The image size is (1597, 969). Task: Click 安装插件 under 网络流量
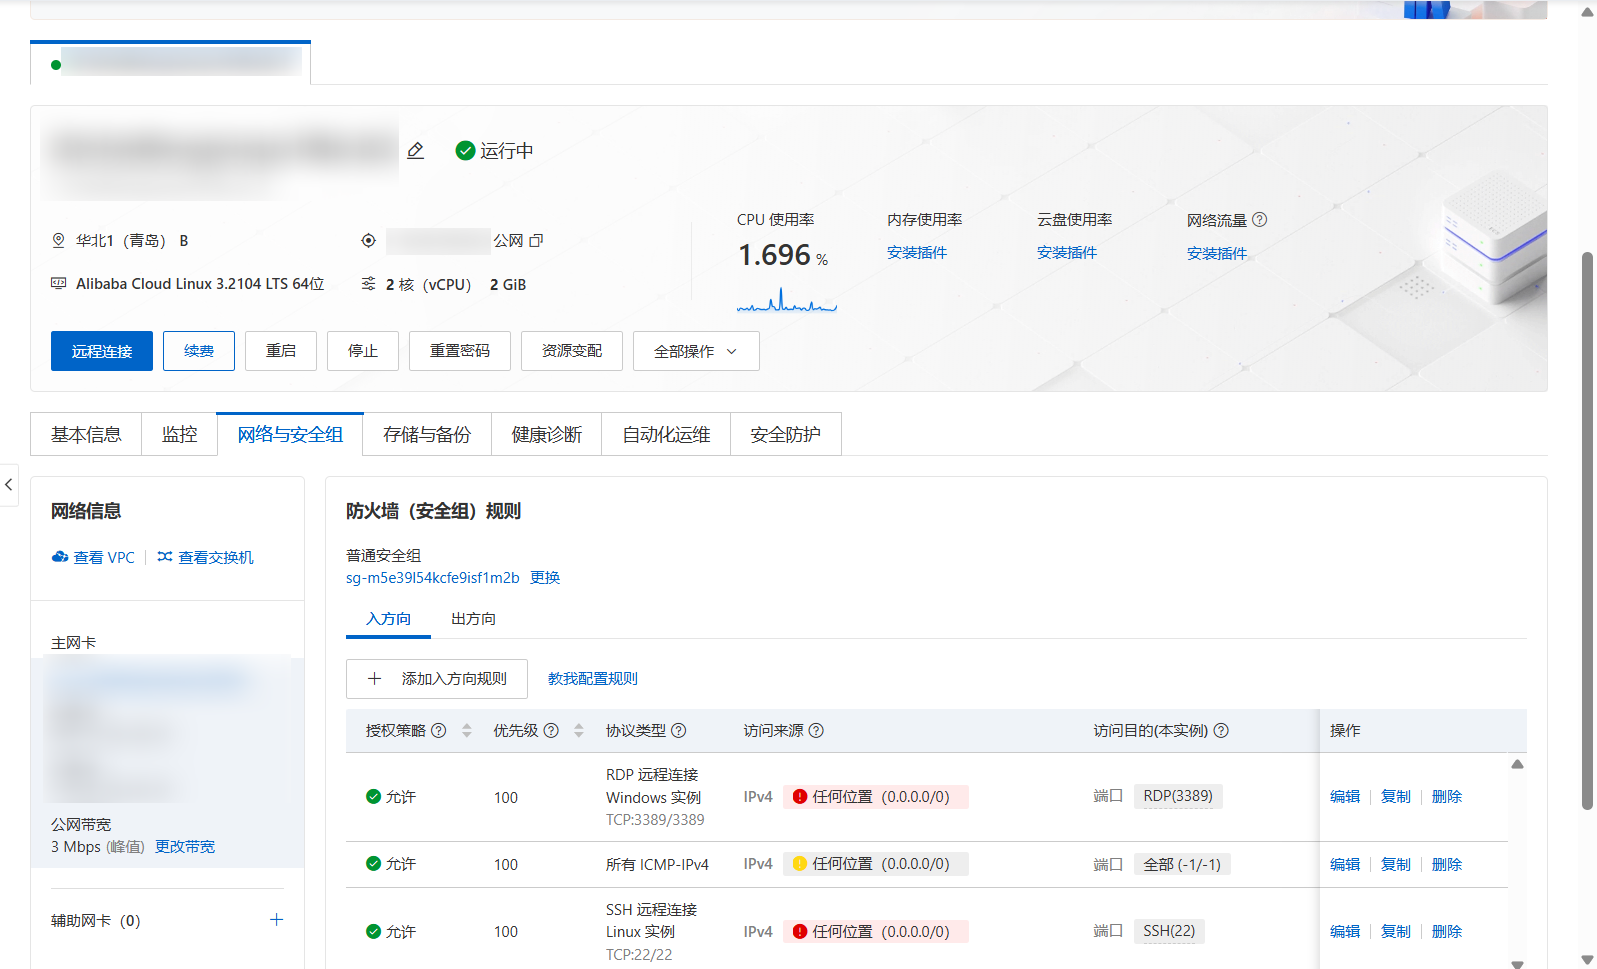point(1217,254)
